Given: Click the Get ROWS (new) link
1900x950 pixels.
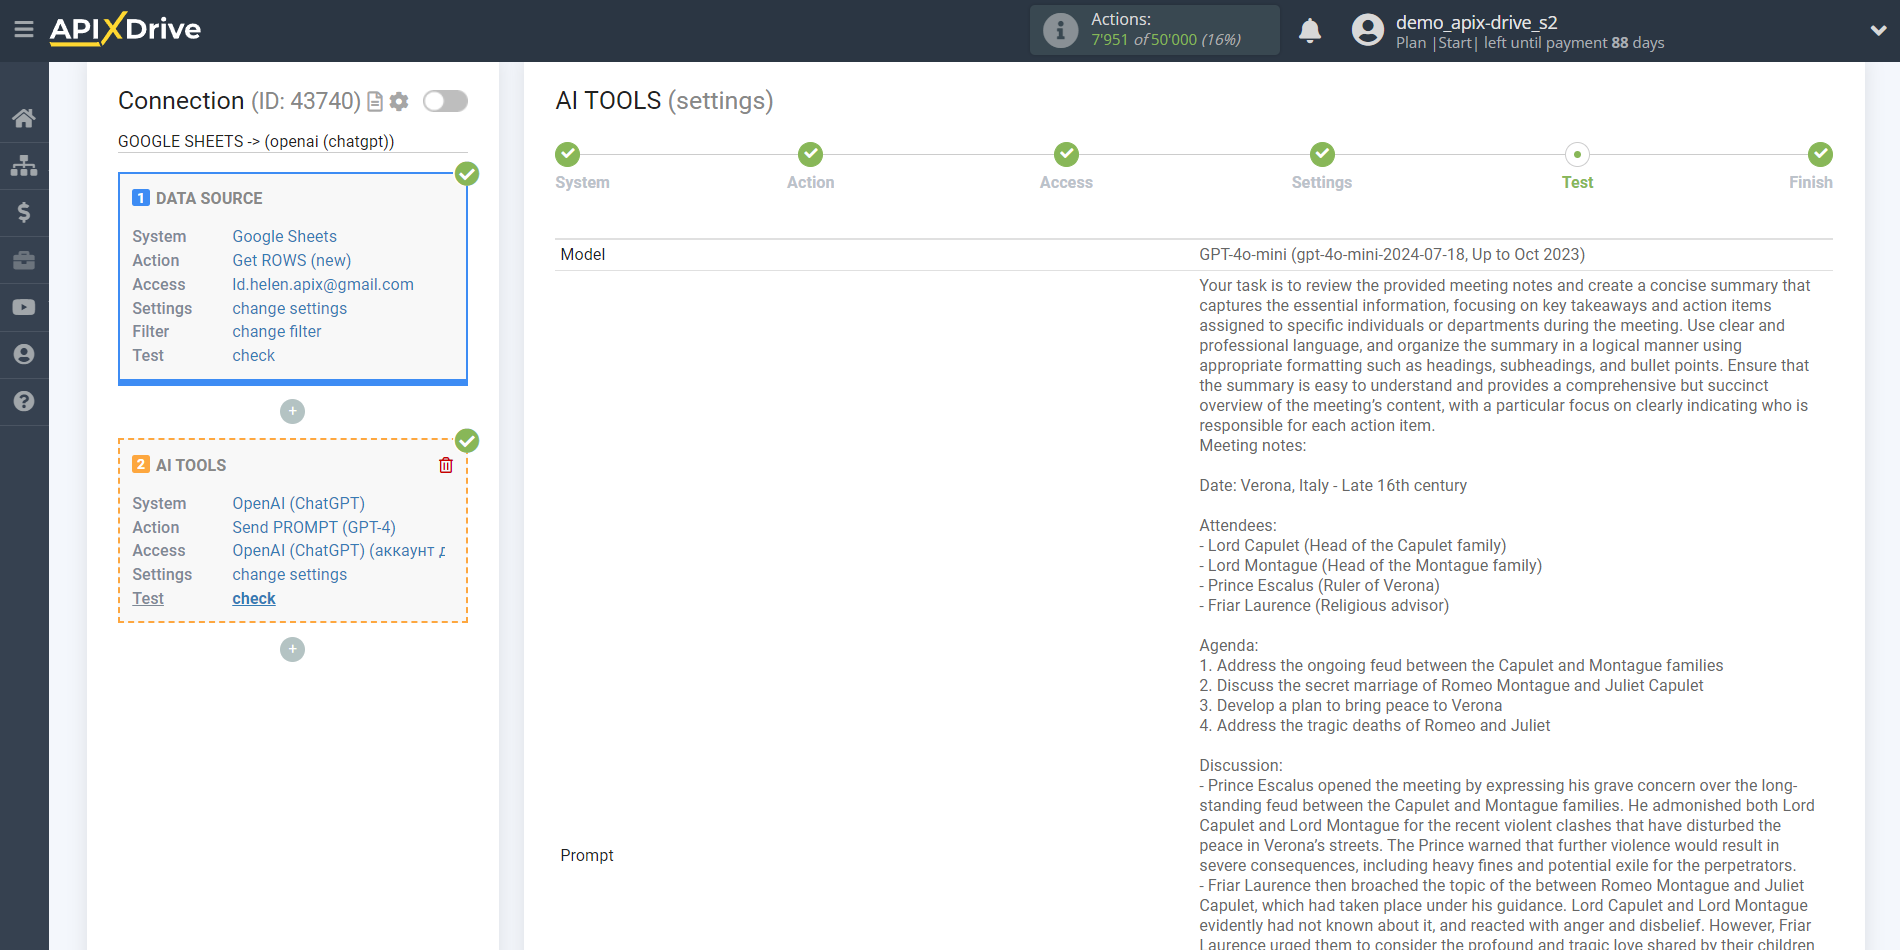Looking at the screenshot, I should 291,260.
